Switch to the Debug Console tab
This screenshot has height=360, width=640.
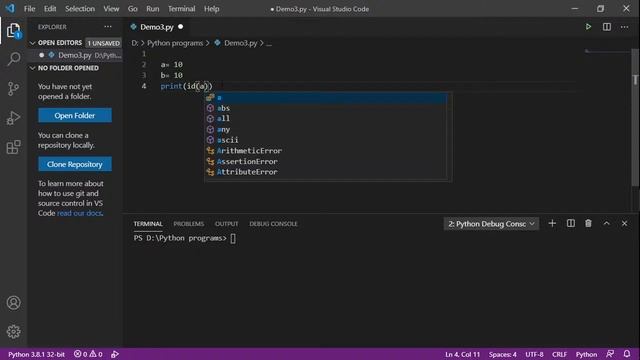pos(273,224)
